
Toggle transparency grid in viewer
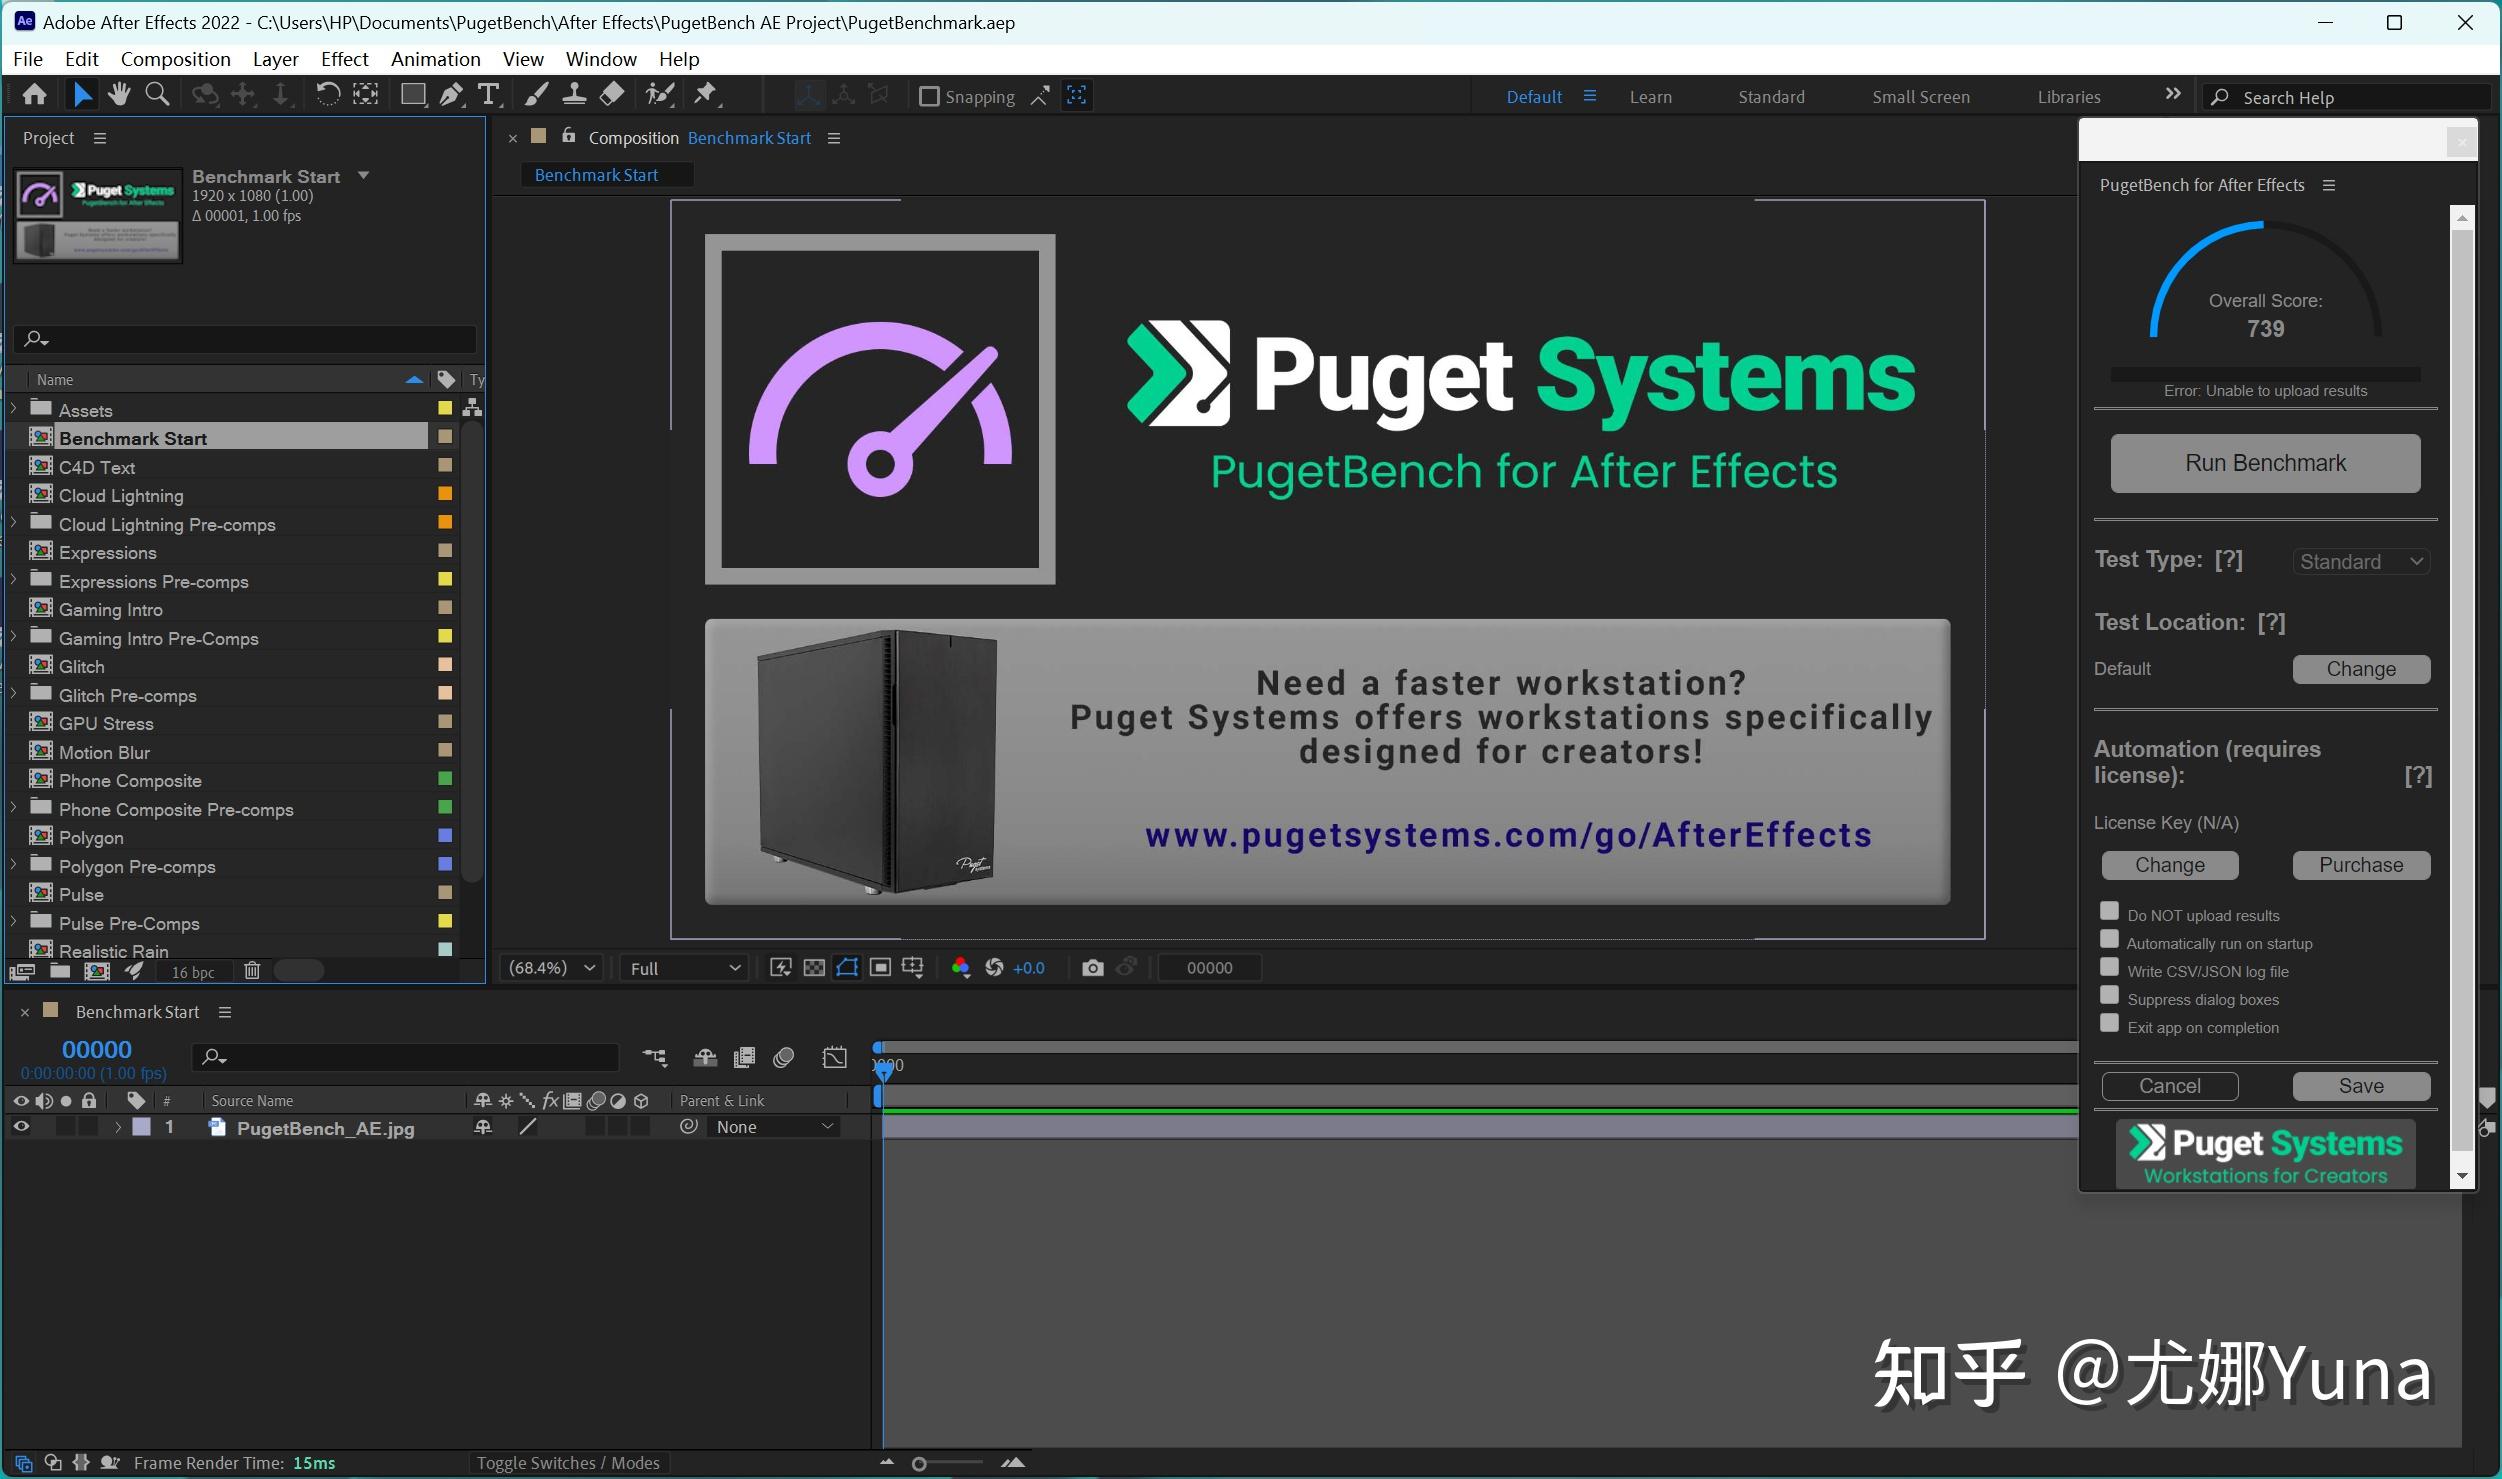814,968
